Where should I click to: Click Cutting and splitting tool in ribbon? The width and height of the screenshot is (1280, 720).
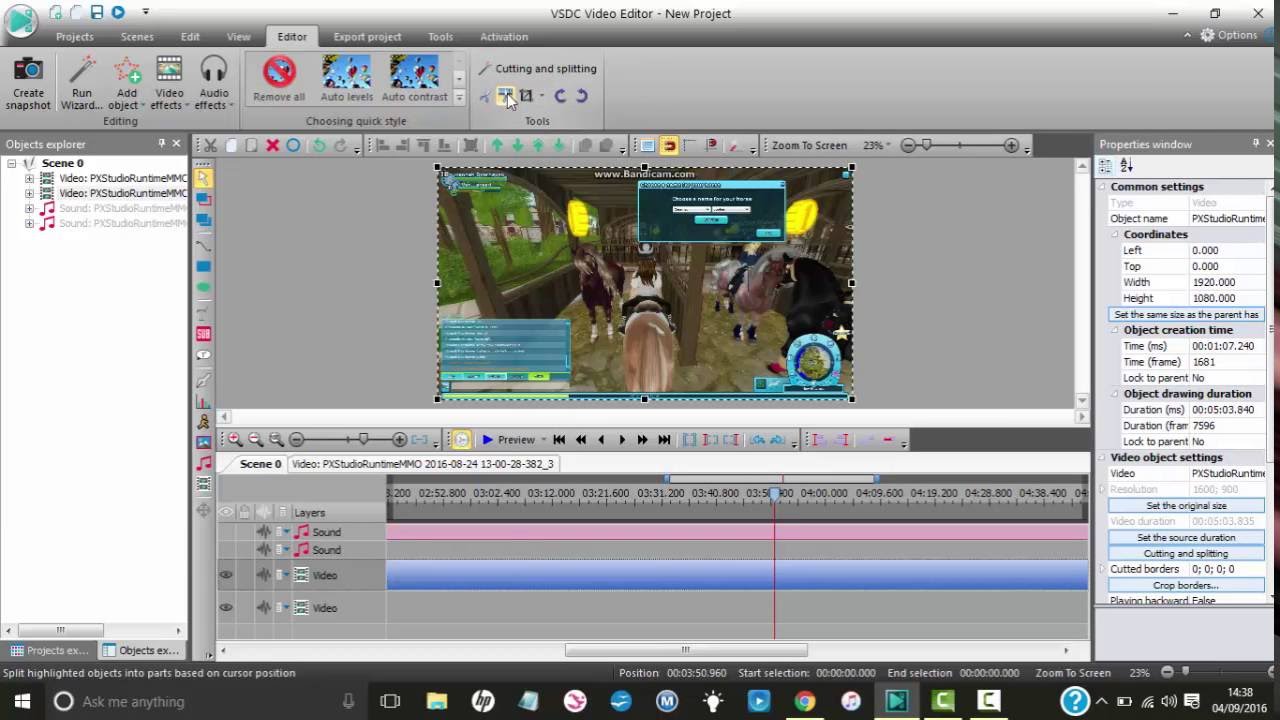[x=537, y=69]
